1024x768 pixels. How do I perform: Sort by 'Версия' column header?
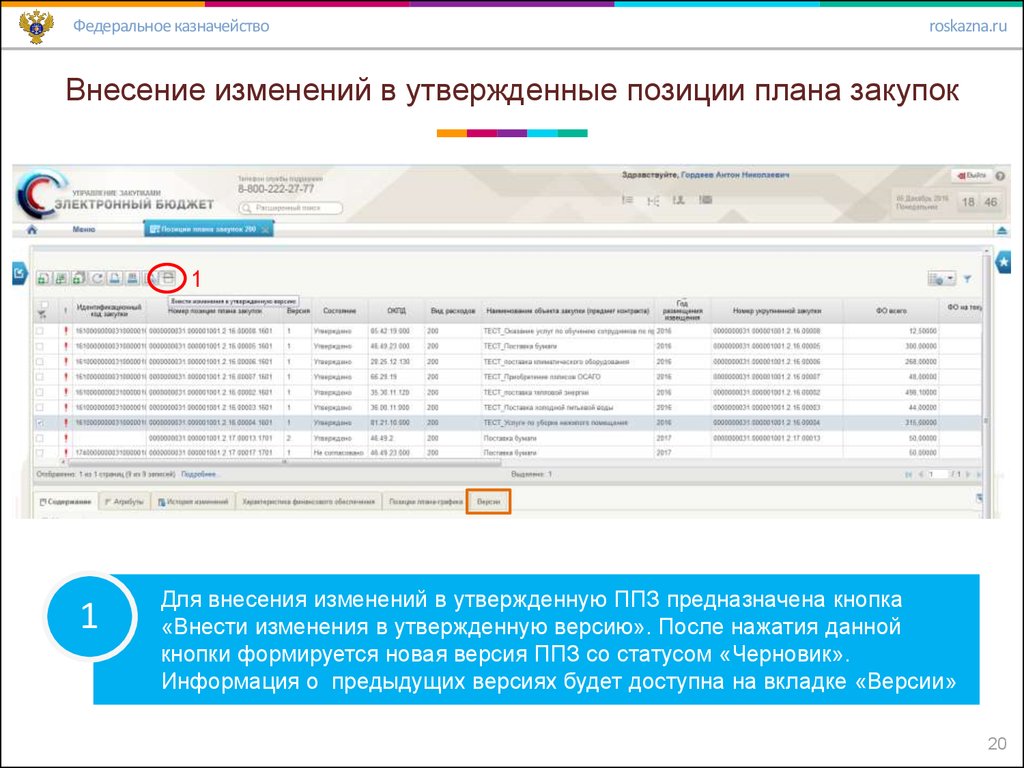[298, 311]
